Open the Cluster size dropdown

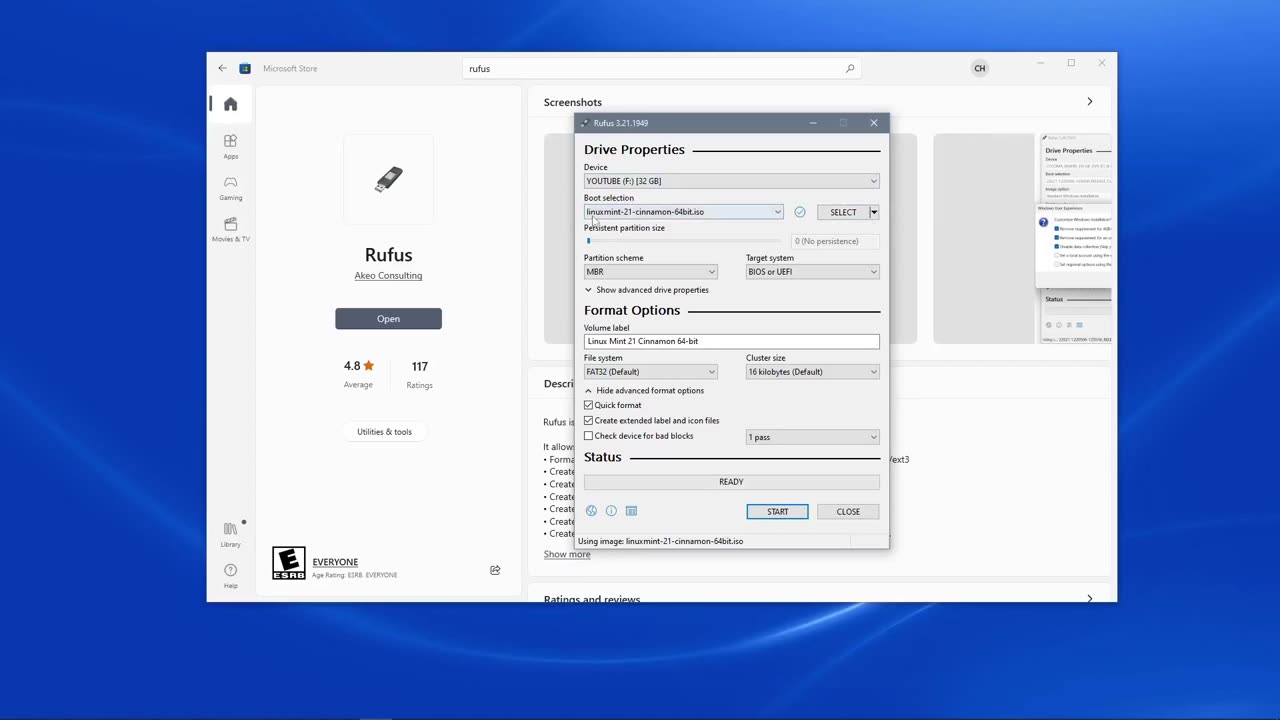pos(812,372)
